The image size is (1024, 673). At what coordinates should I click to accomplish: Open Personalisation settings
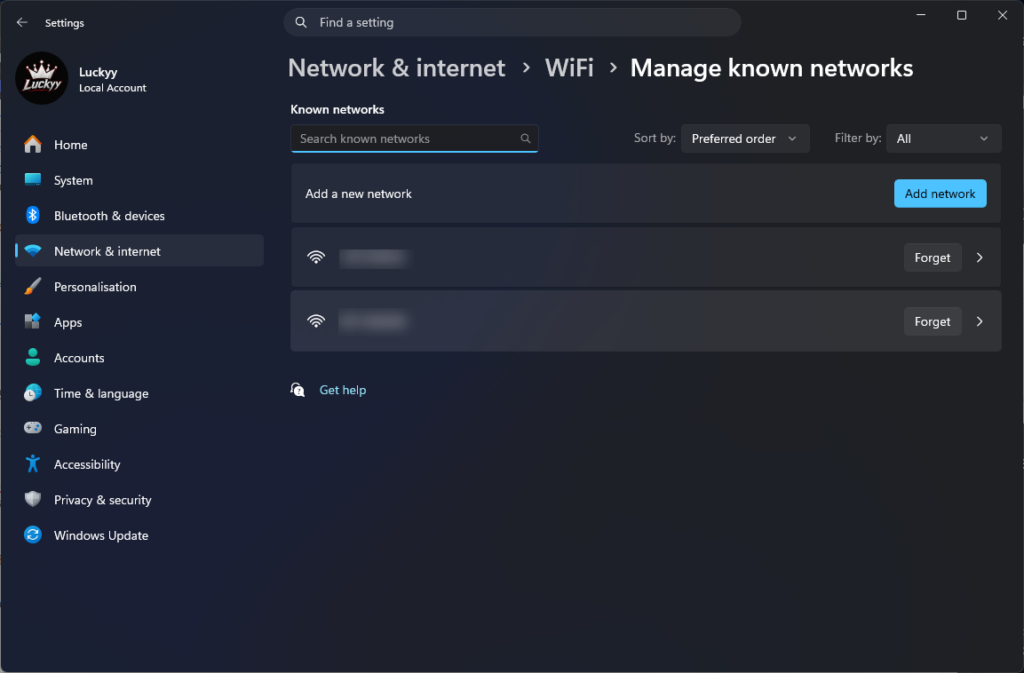tap(139, 287)
